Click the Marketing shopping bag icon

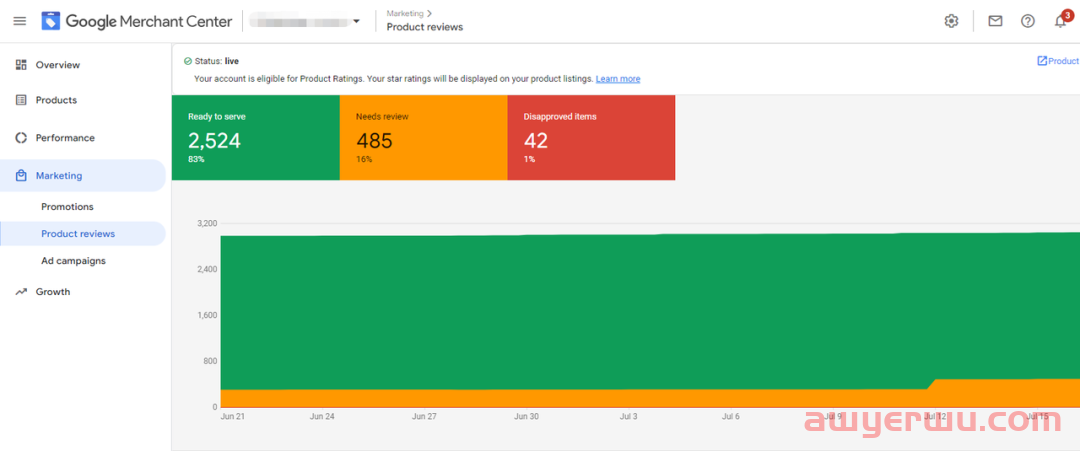(21, 176)
